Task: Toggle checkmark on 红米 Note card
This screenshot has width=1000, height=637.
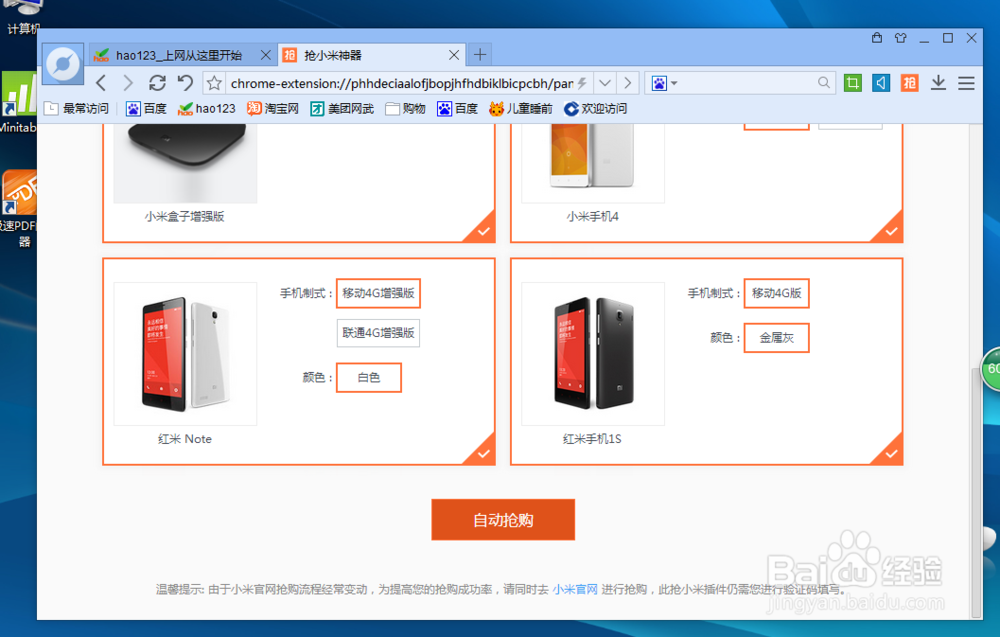Action: click(x=483, y=453)
